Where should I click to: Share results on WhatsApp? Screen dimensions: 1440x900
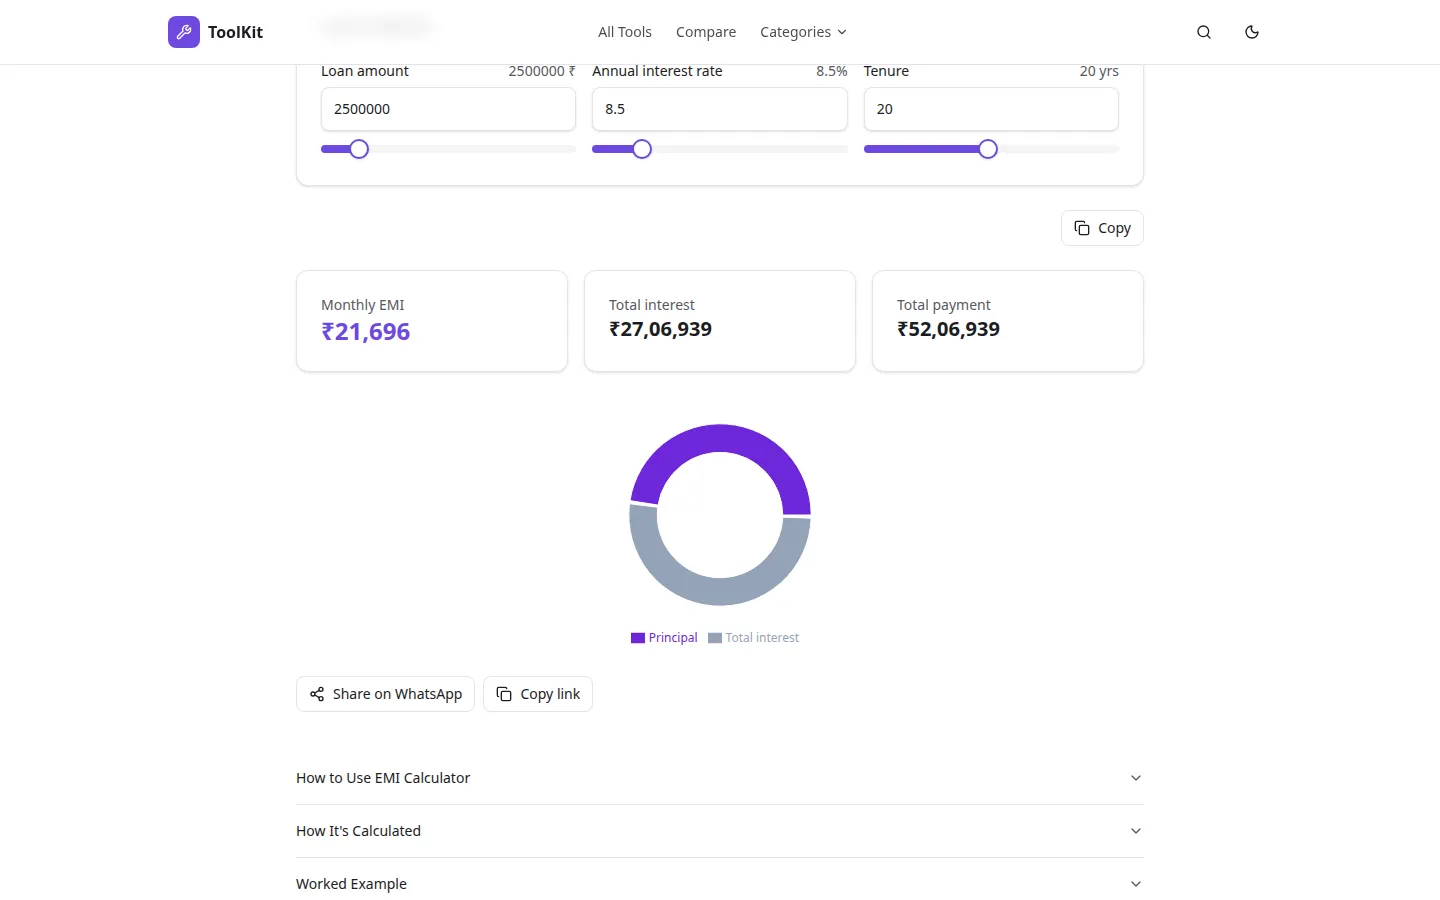[x=385, y=694]
